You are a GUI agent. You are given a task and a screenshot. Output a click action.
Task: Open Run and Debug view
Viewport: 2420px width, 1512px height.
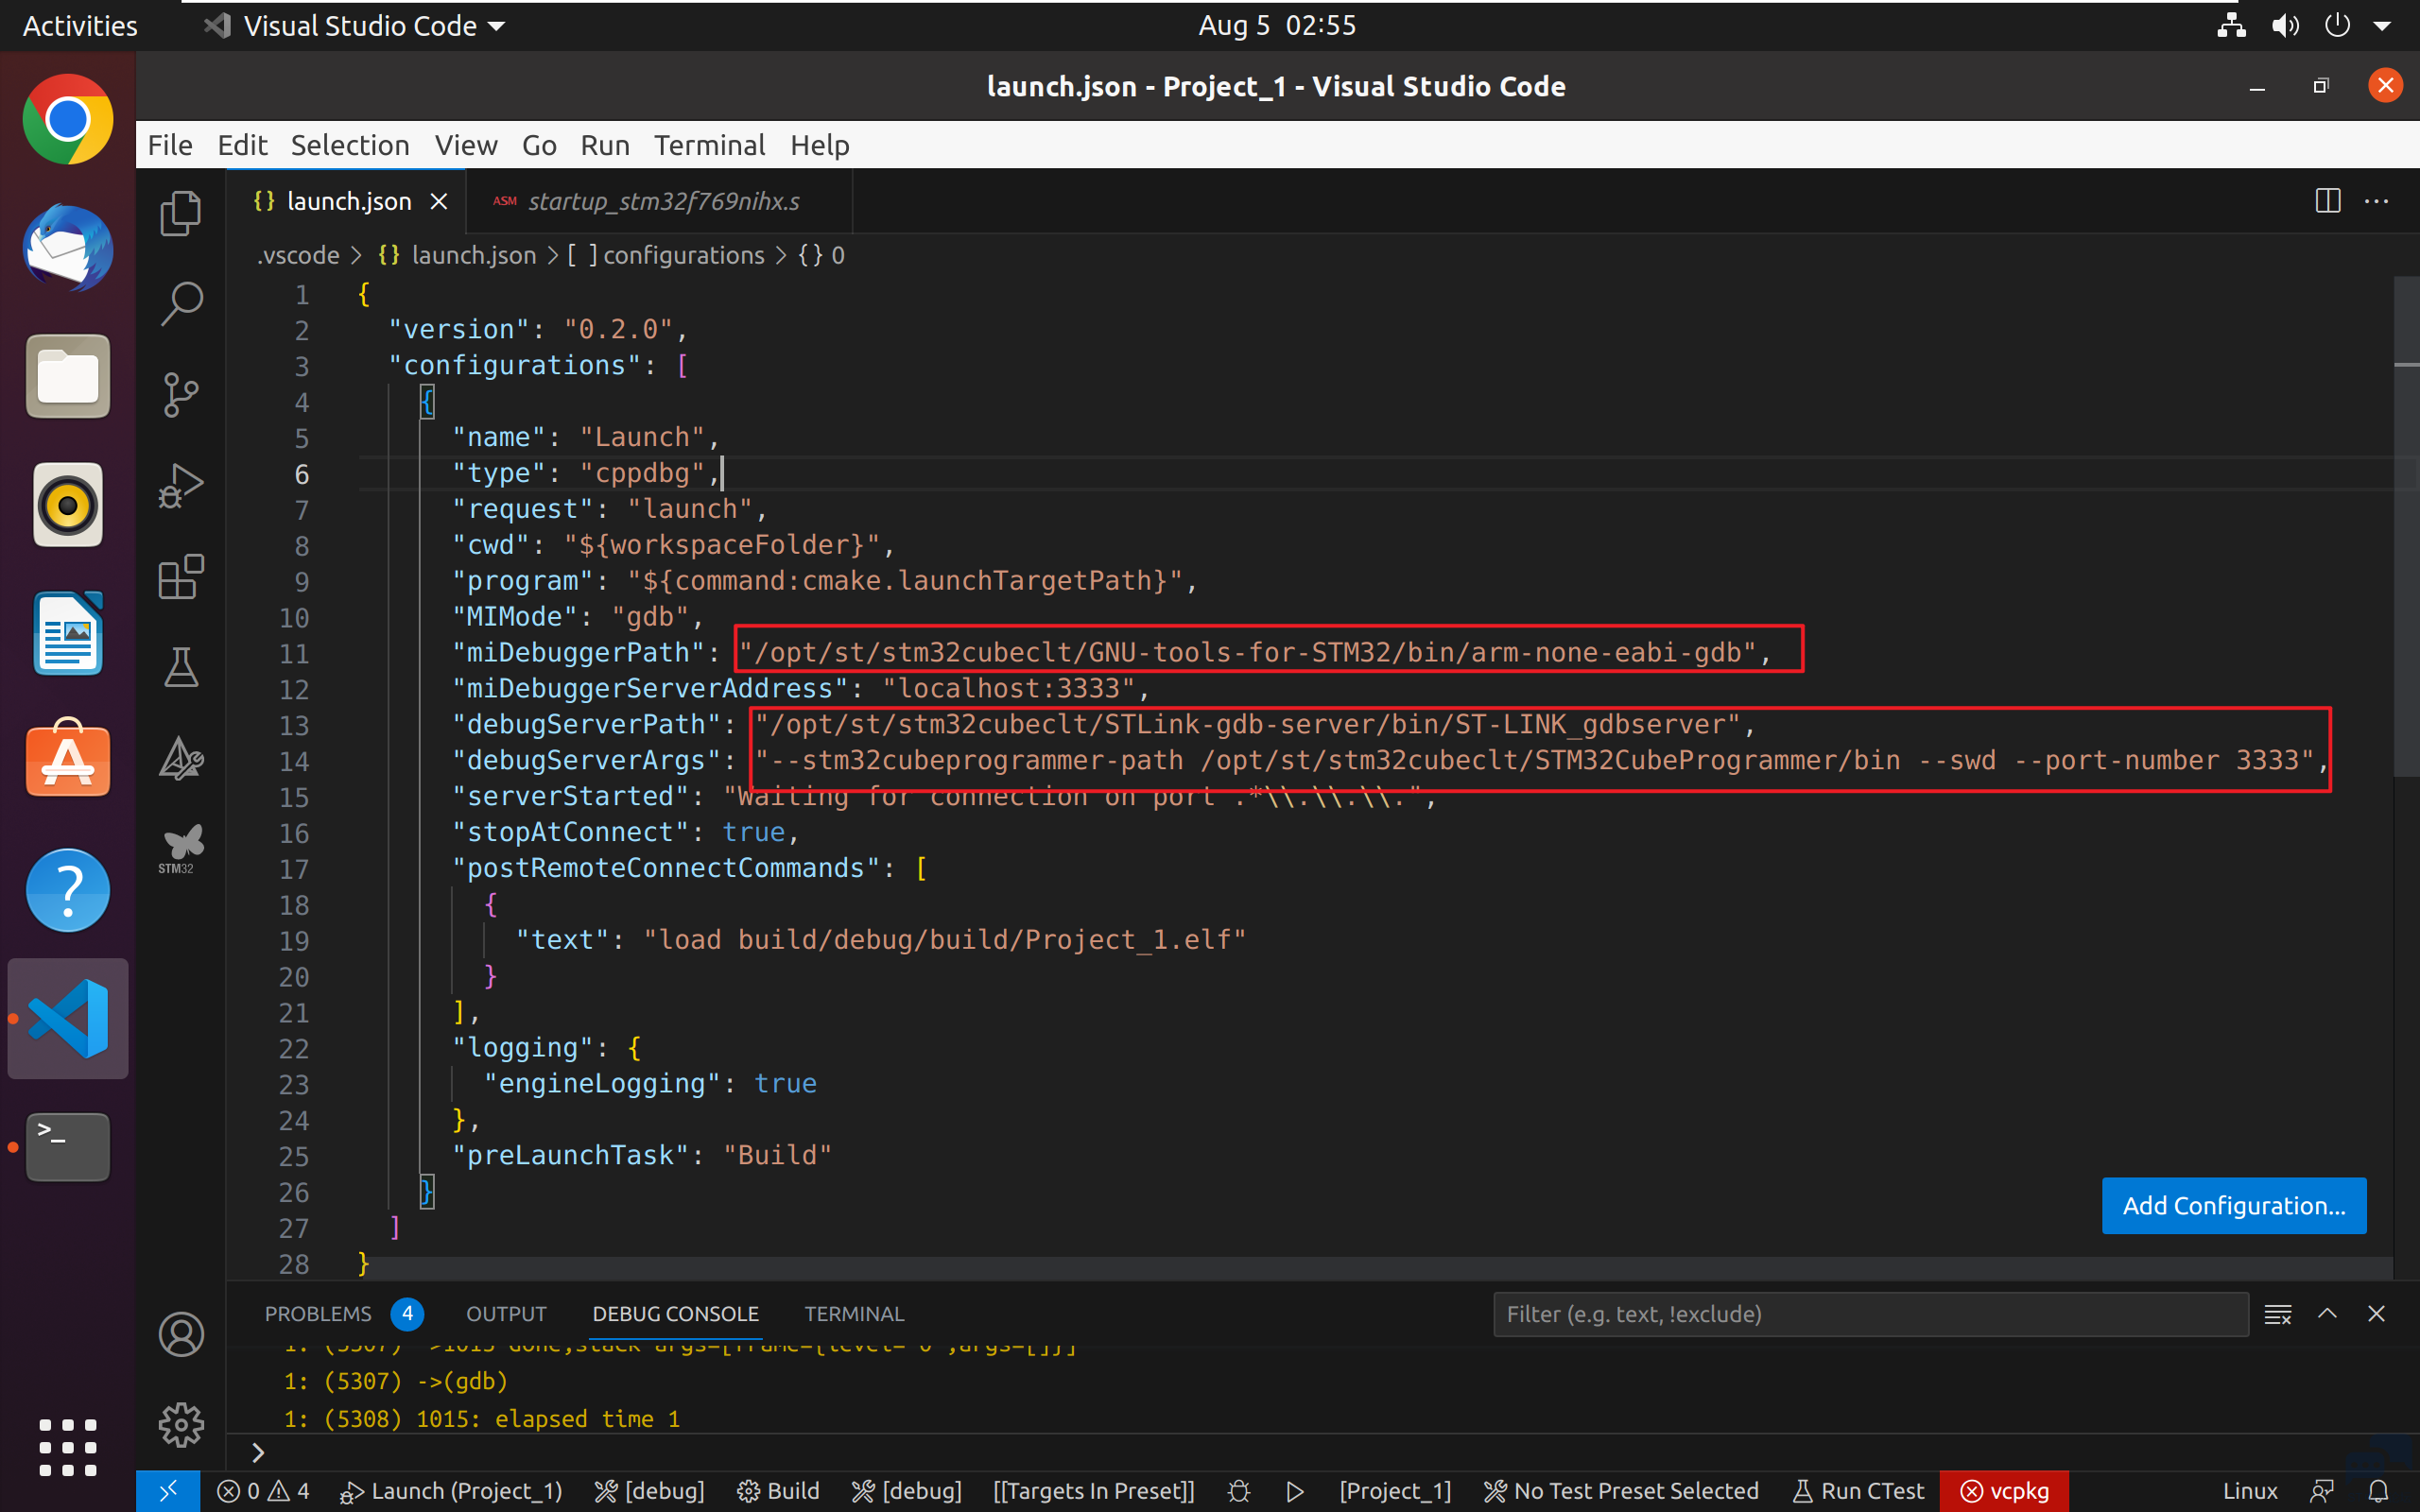(x=181, y=487)
